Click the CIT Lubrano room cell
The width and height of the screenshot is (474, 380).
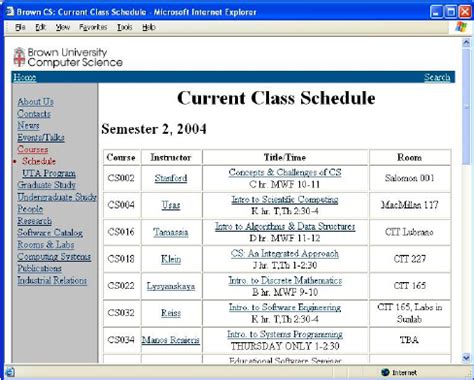pyautogui.click(x=410, y=232)
